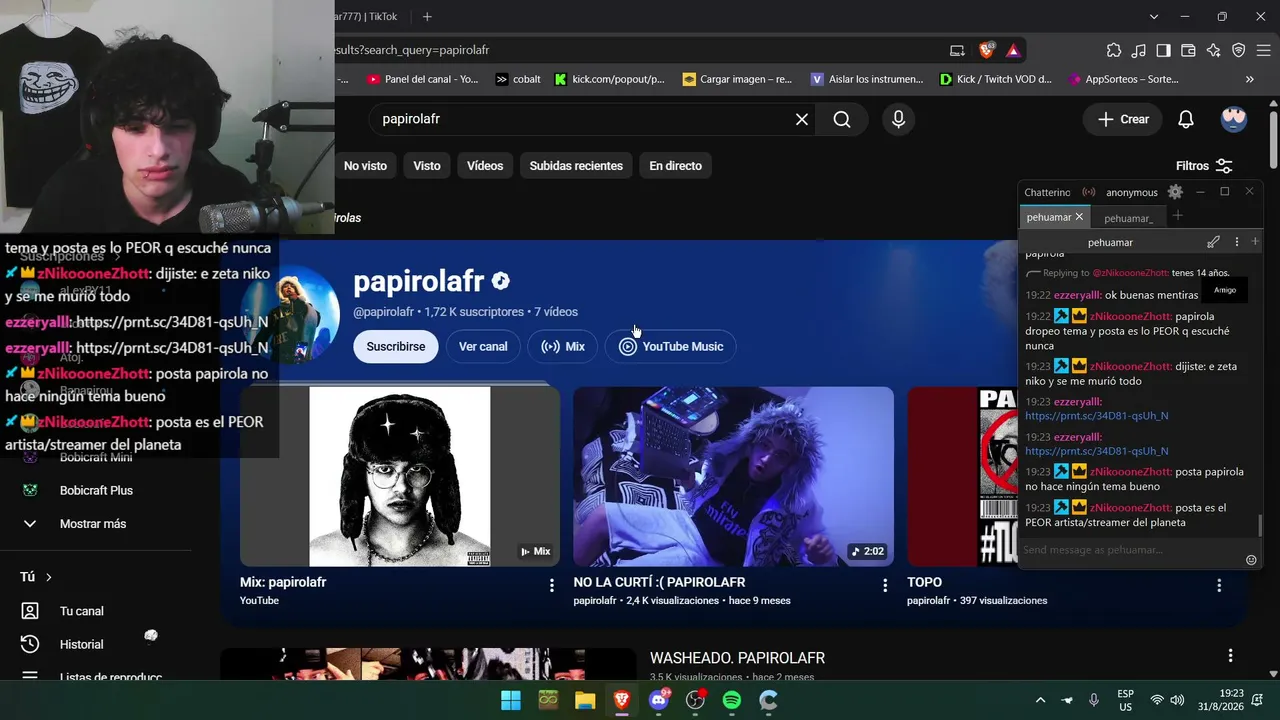Open Brave Shields lion icon
Screen dimensions: 1280x720
(987, 50)
